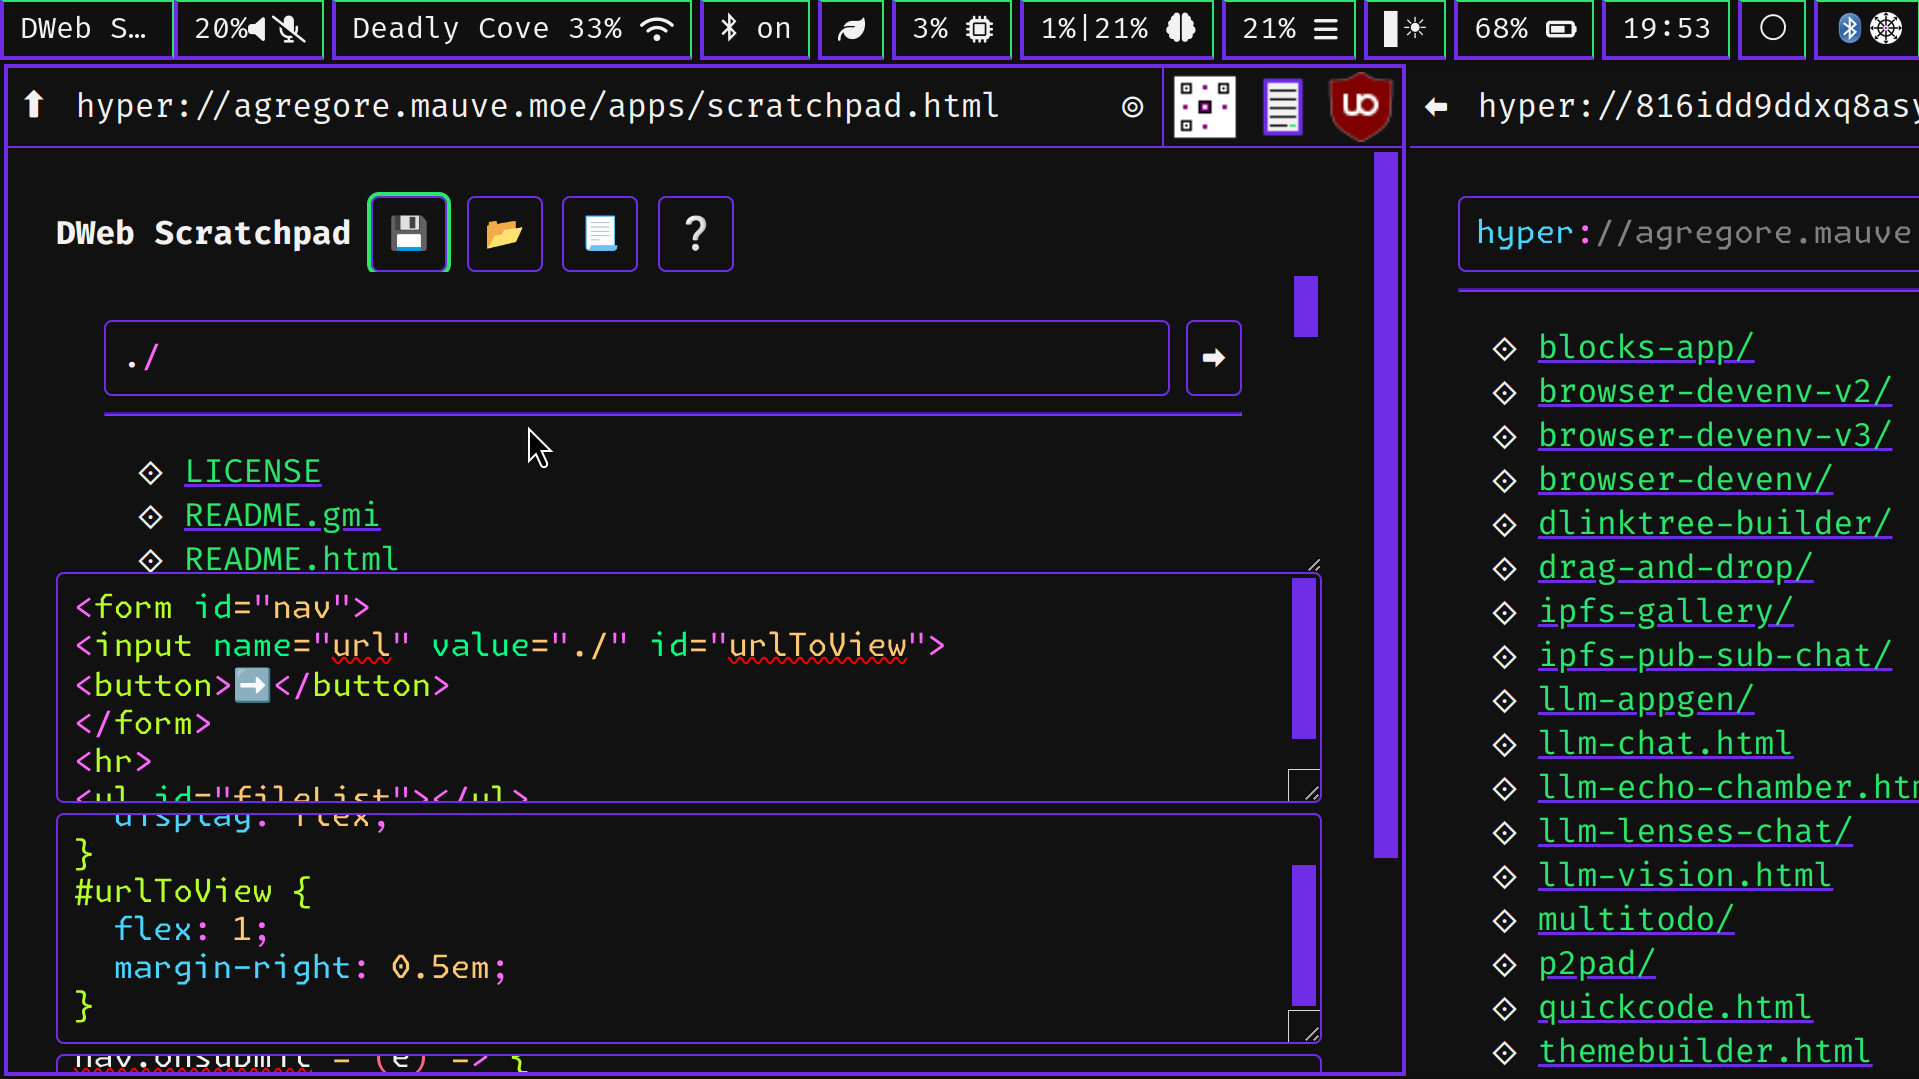The width and height of the screenshot is (1919, 1079).
Task: Open llm-lenses-chat/ folder link
Action: 1694,831
